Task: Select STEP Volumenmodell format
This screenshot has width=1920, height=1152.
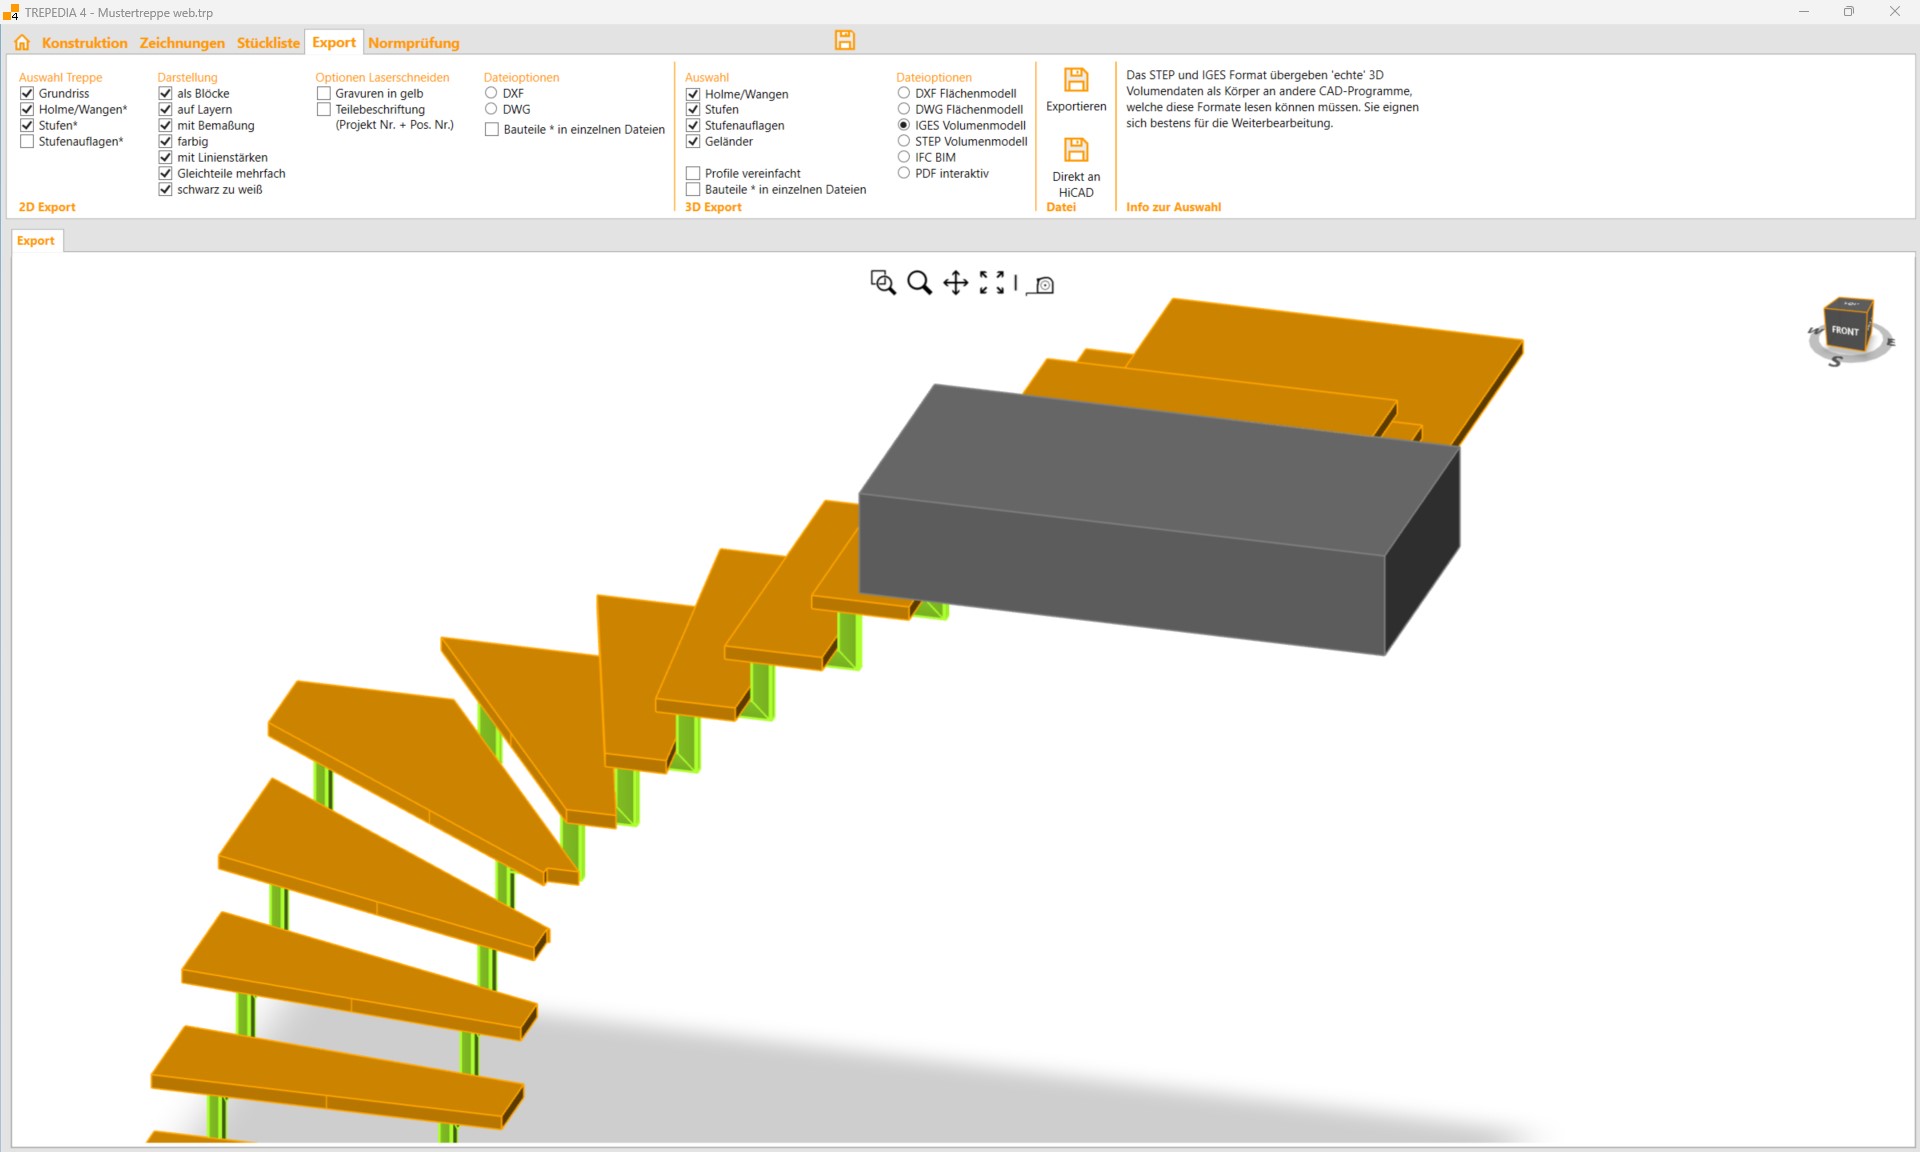Action: tap(904, 142)
